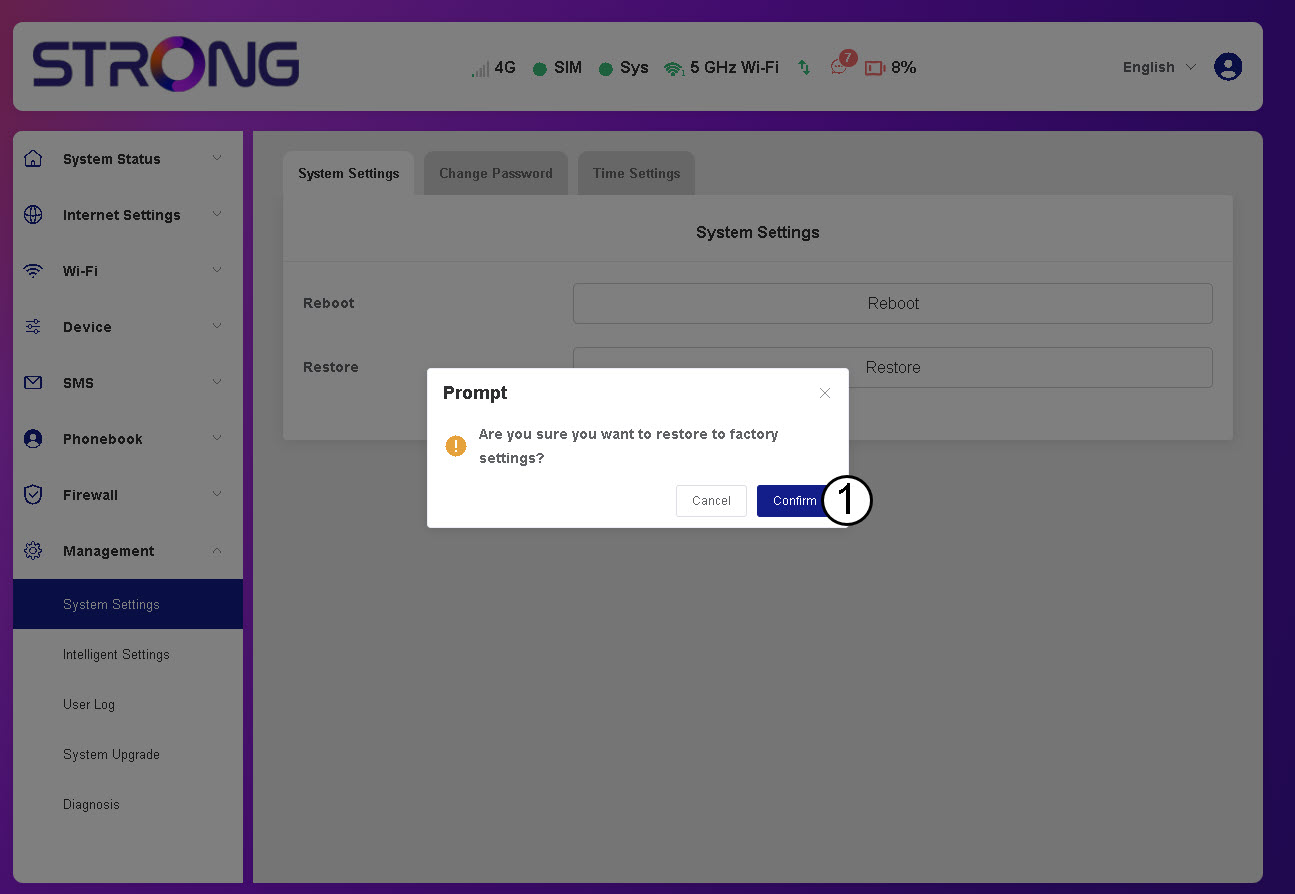Viewport: 1295px width, 894px height.
Task: Click the STRONG logo
Action: click(x=166, y=66)
